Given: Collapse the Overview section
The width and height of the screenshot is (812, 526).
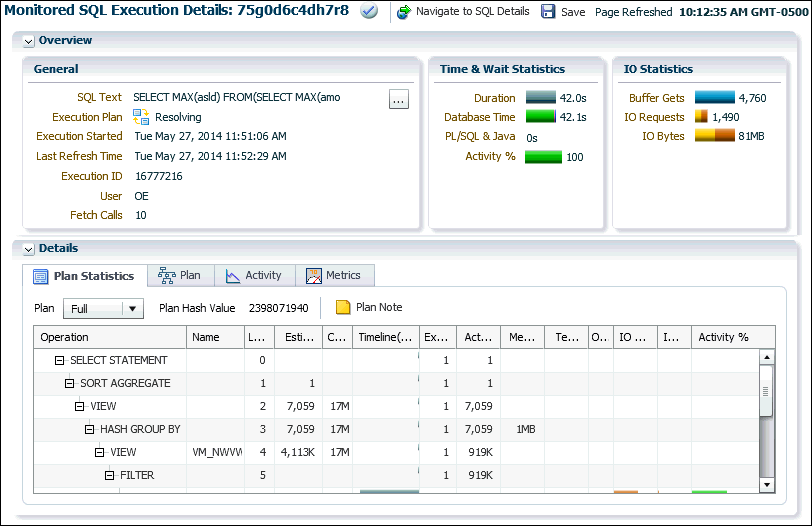Looking at the screenshot, I should 28,41.
